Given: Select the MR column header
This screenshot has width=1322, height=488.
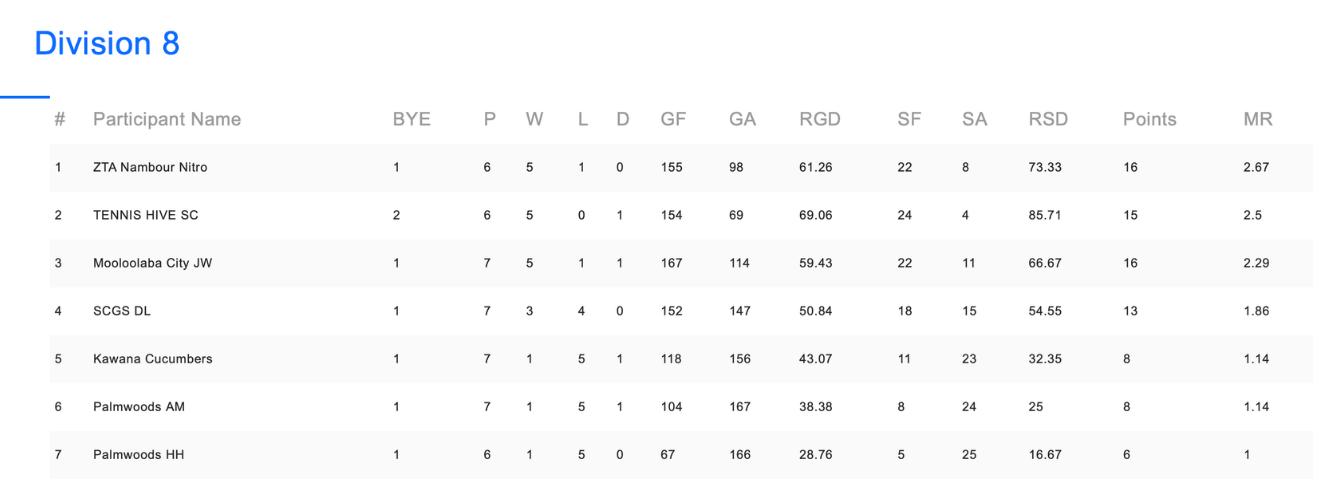Looking at the screenshot, I should click(1258, 119).
